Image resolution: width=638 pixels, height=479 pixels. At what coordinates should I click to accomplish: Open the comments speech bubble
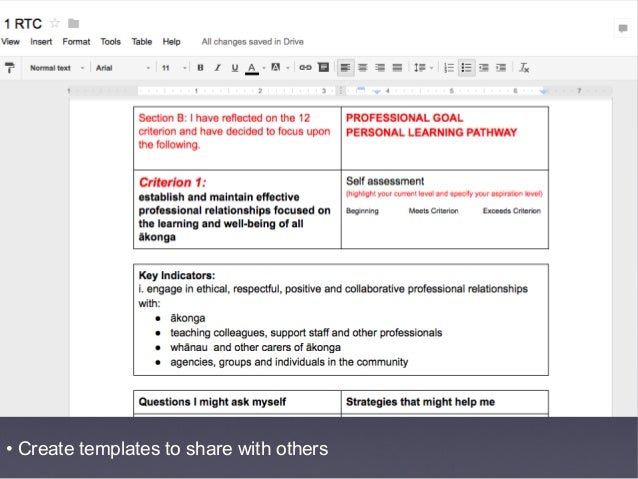[623, 28]
